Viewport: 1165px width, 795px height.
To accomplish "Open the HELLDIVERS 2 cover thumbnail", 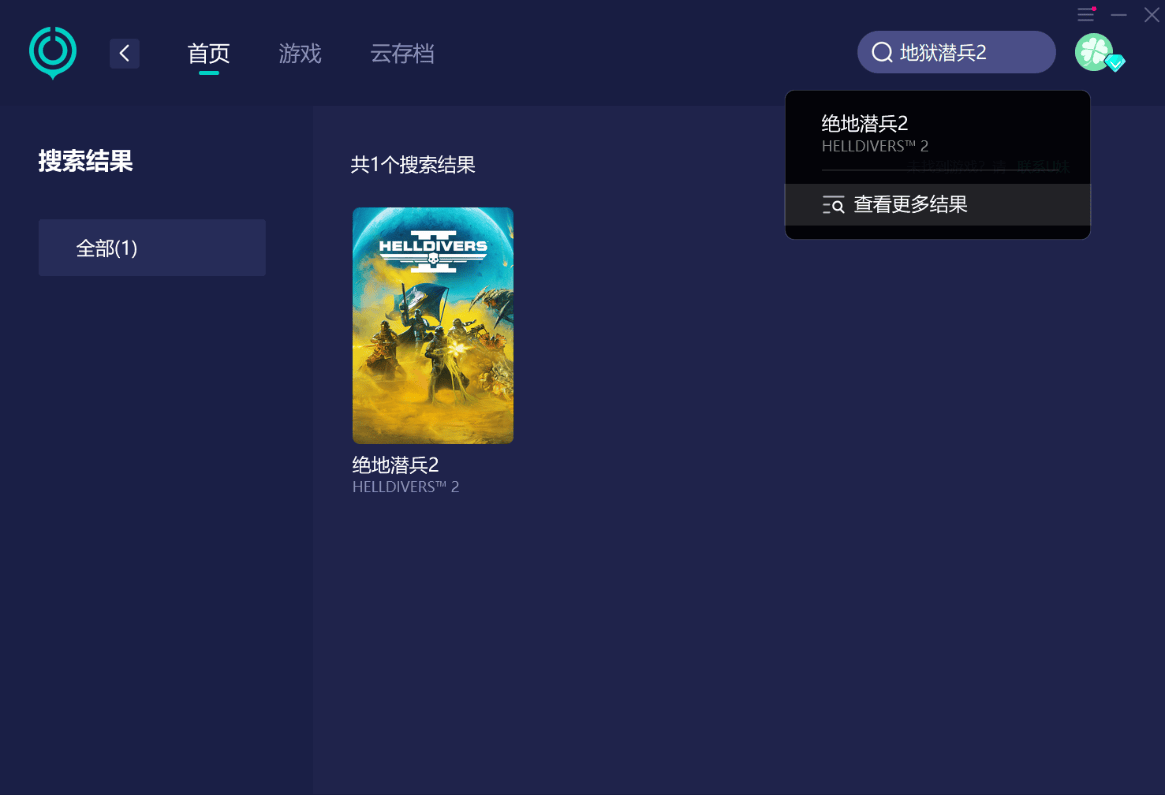I will coord(433,325).
